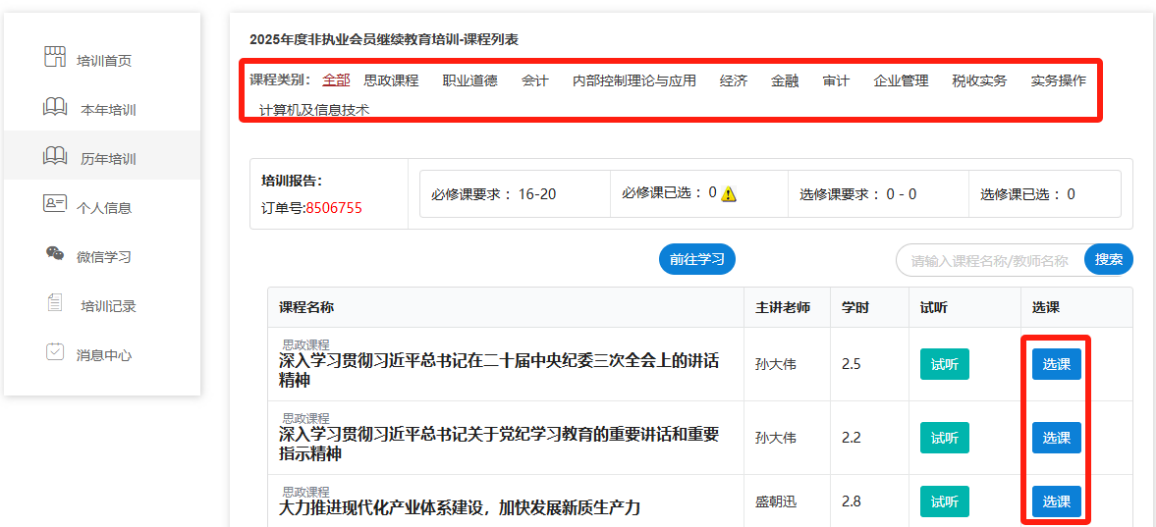Click the 微信学习 WeChat icon
Image resolution: width=1156 pixels, height=527 pixels.
click(x=55, y=255)
